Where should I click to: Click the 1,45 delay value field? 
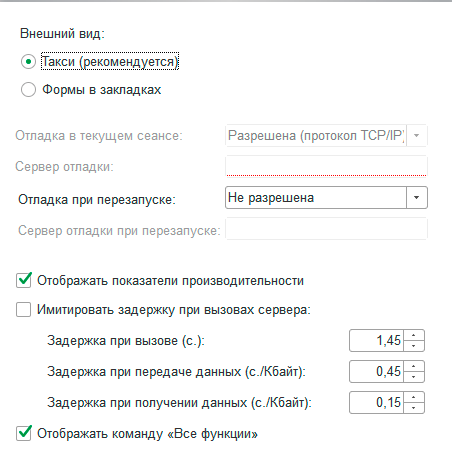click(376, 341)
